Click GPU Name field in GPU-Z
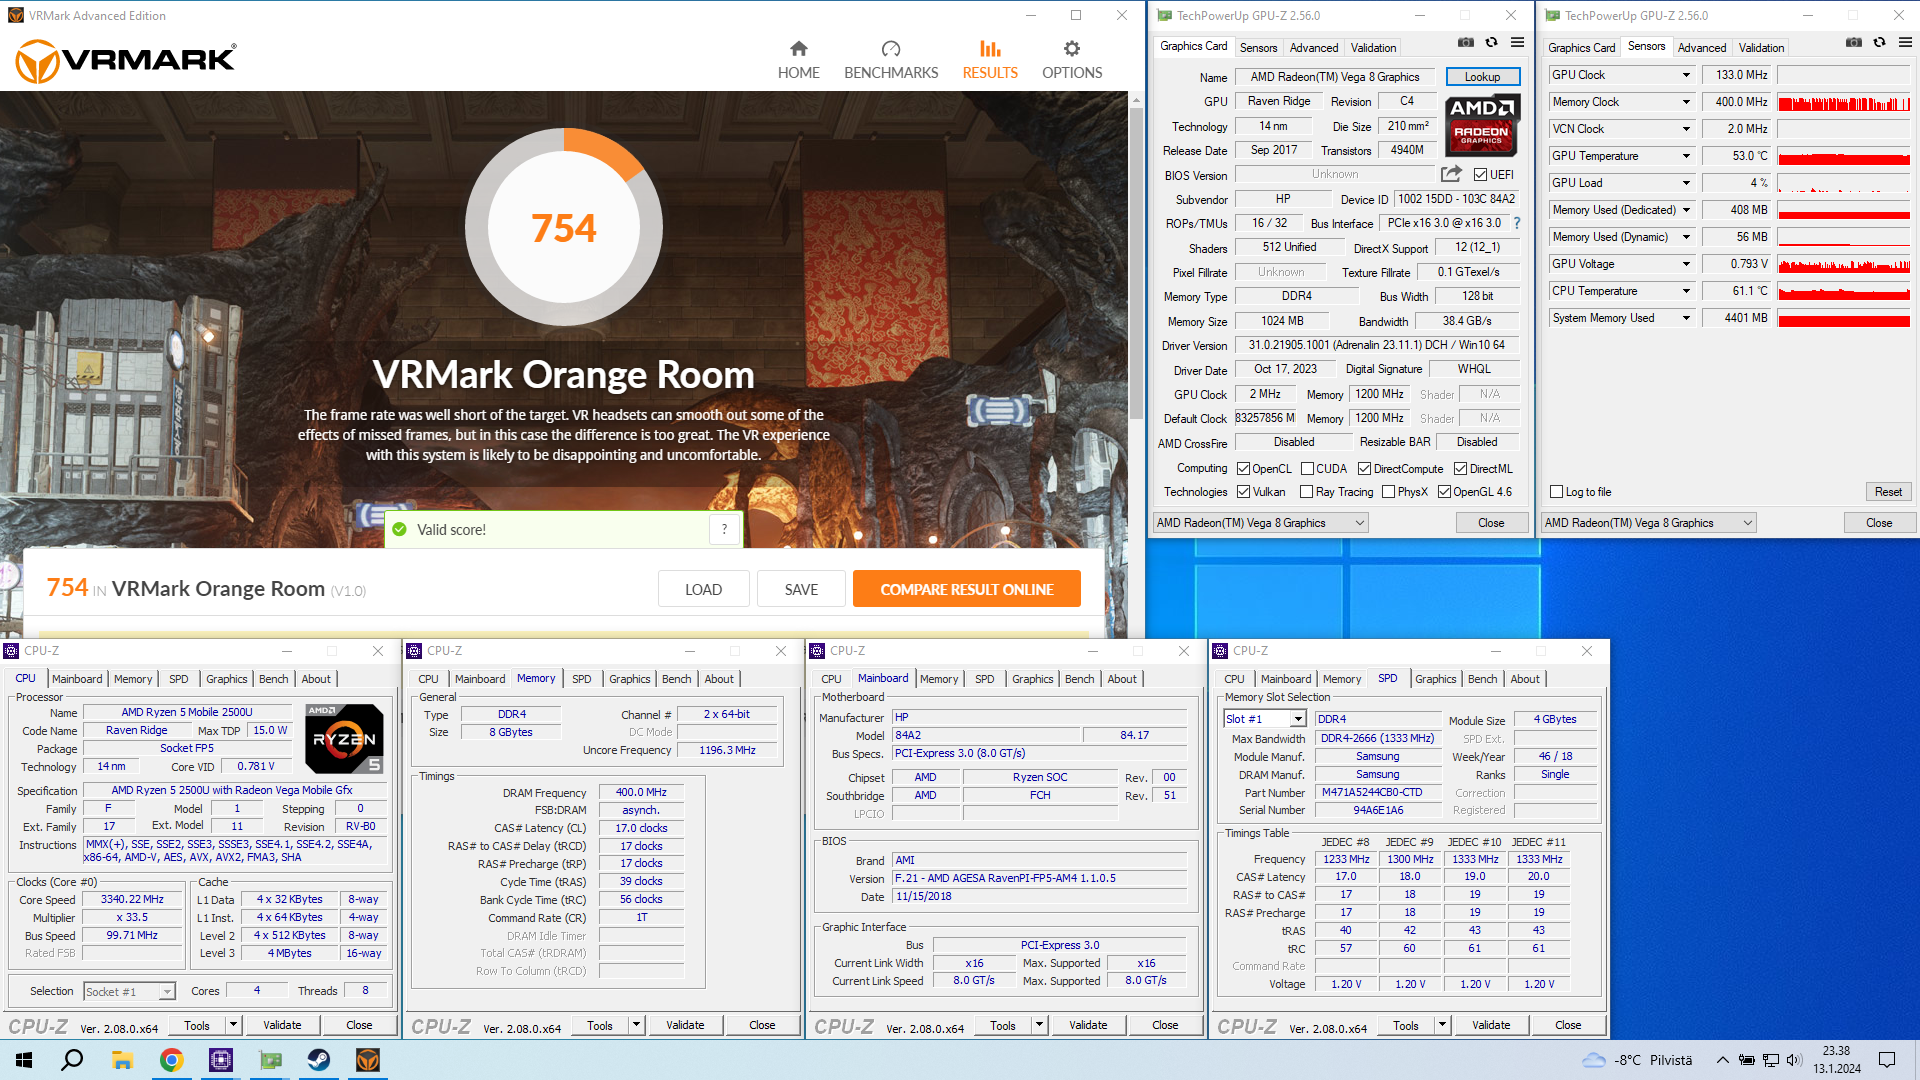 coord(1336,76)
